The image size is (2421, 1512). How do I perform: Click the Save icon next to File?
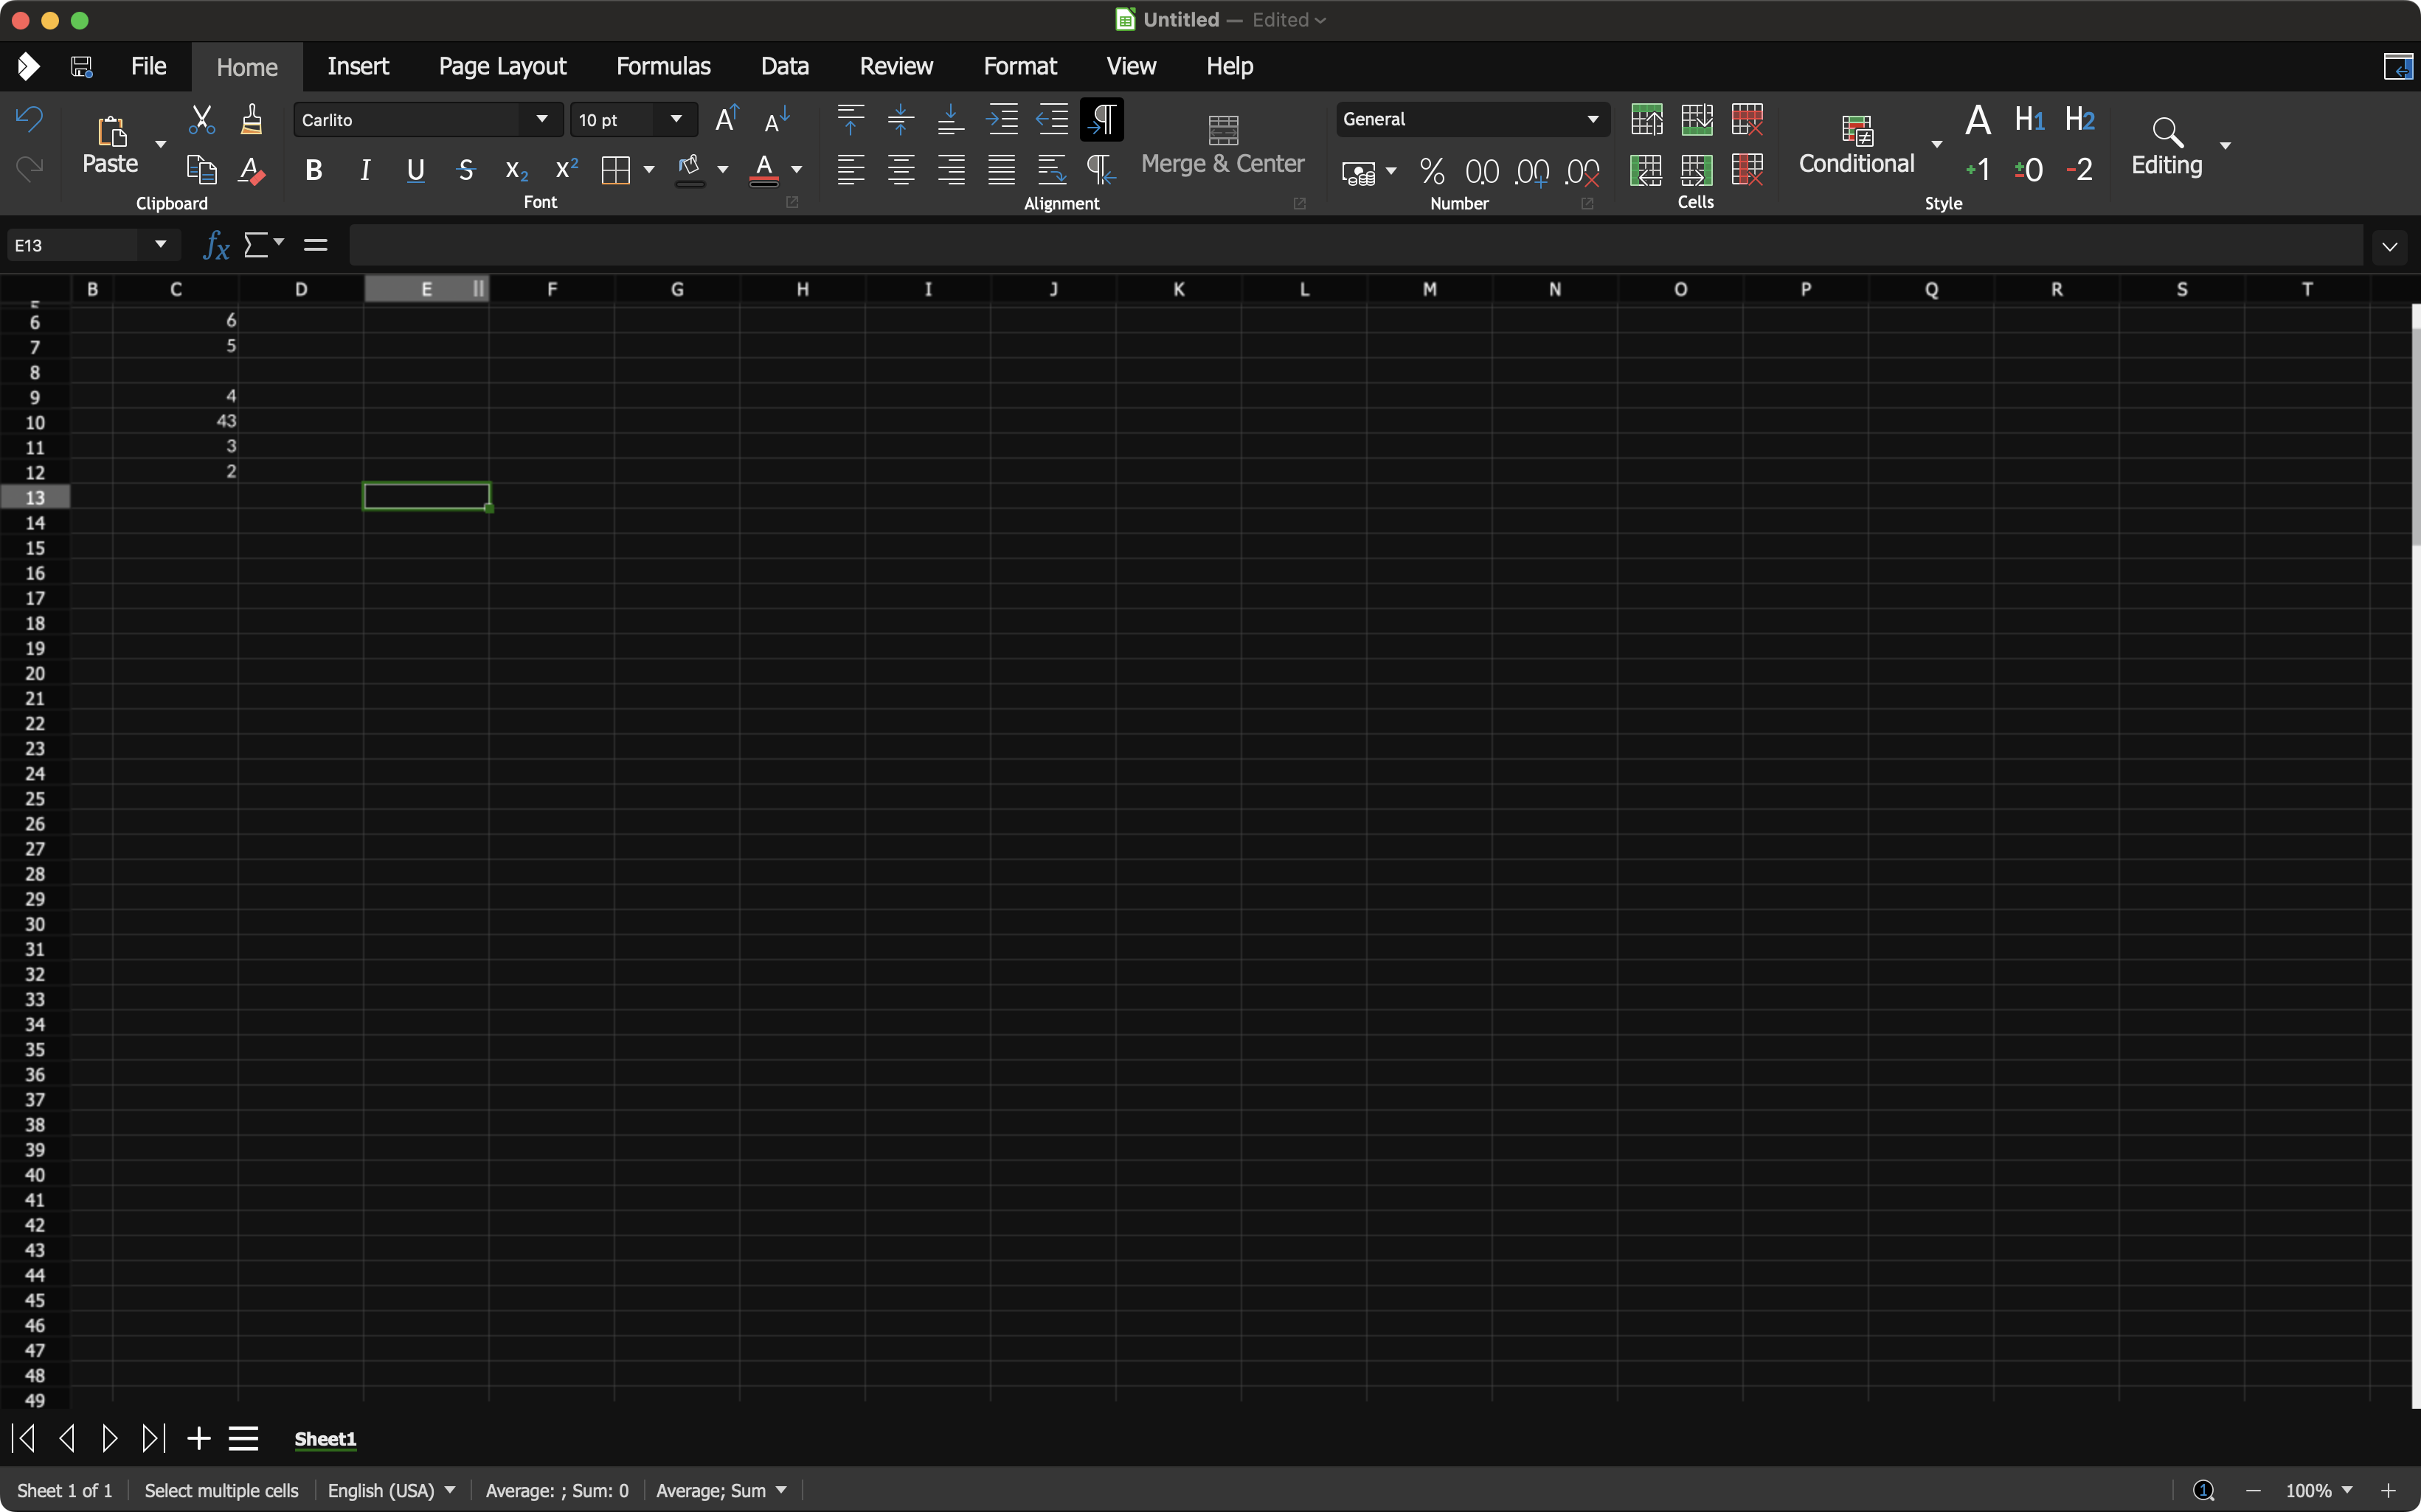click(81, 67)
